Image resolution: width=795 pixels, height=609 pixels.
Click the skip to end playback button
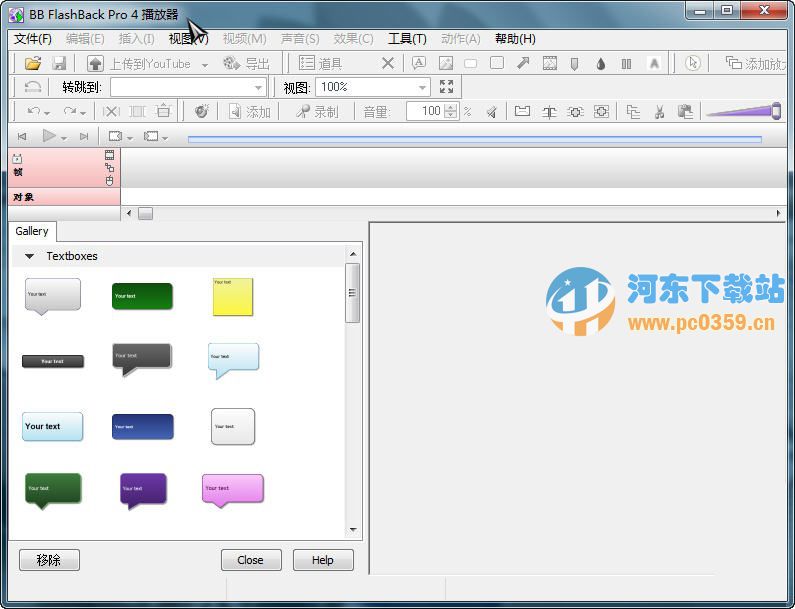tap(84, 136)
